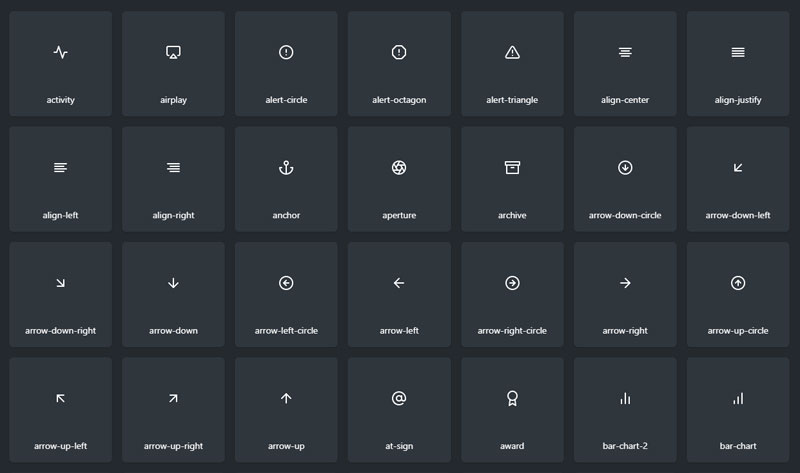
Task: Click the align-right icon
Action: (173, 167)
